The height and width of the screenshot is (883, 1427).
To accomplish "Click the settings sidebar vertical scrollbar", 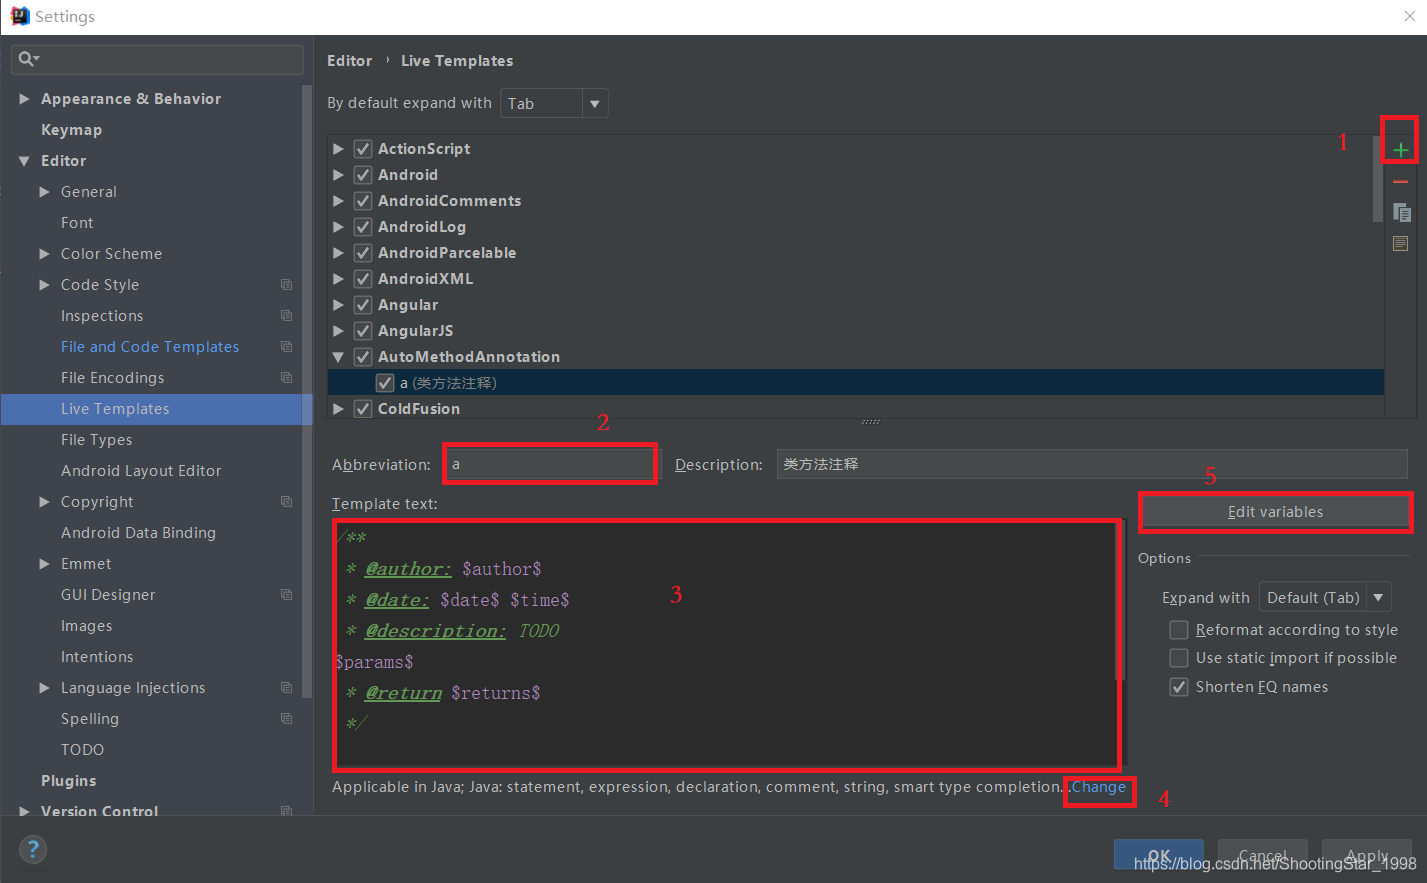I will click(x=307, y=390).
